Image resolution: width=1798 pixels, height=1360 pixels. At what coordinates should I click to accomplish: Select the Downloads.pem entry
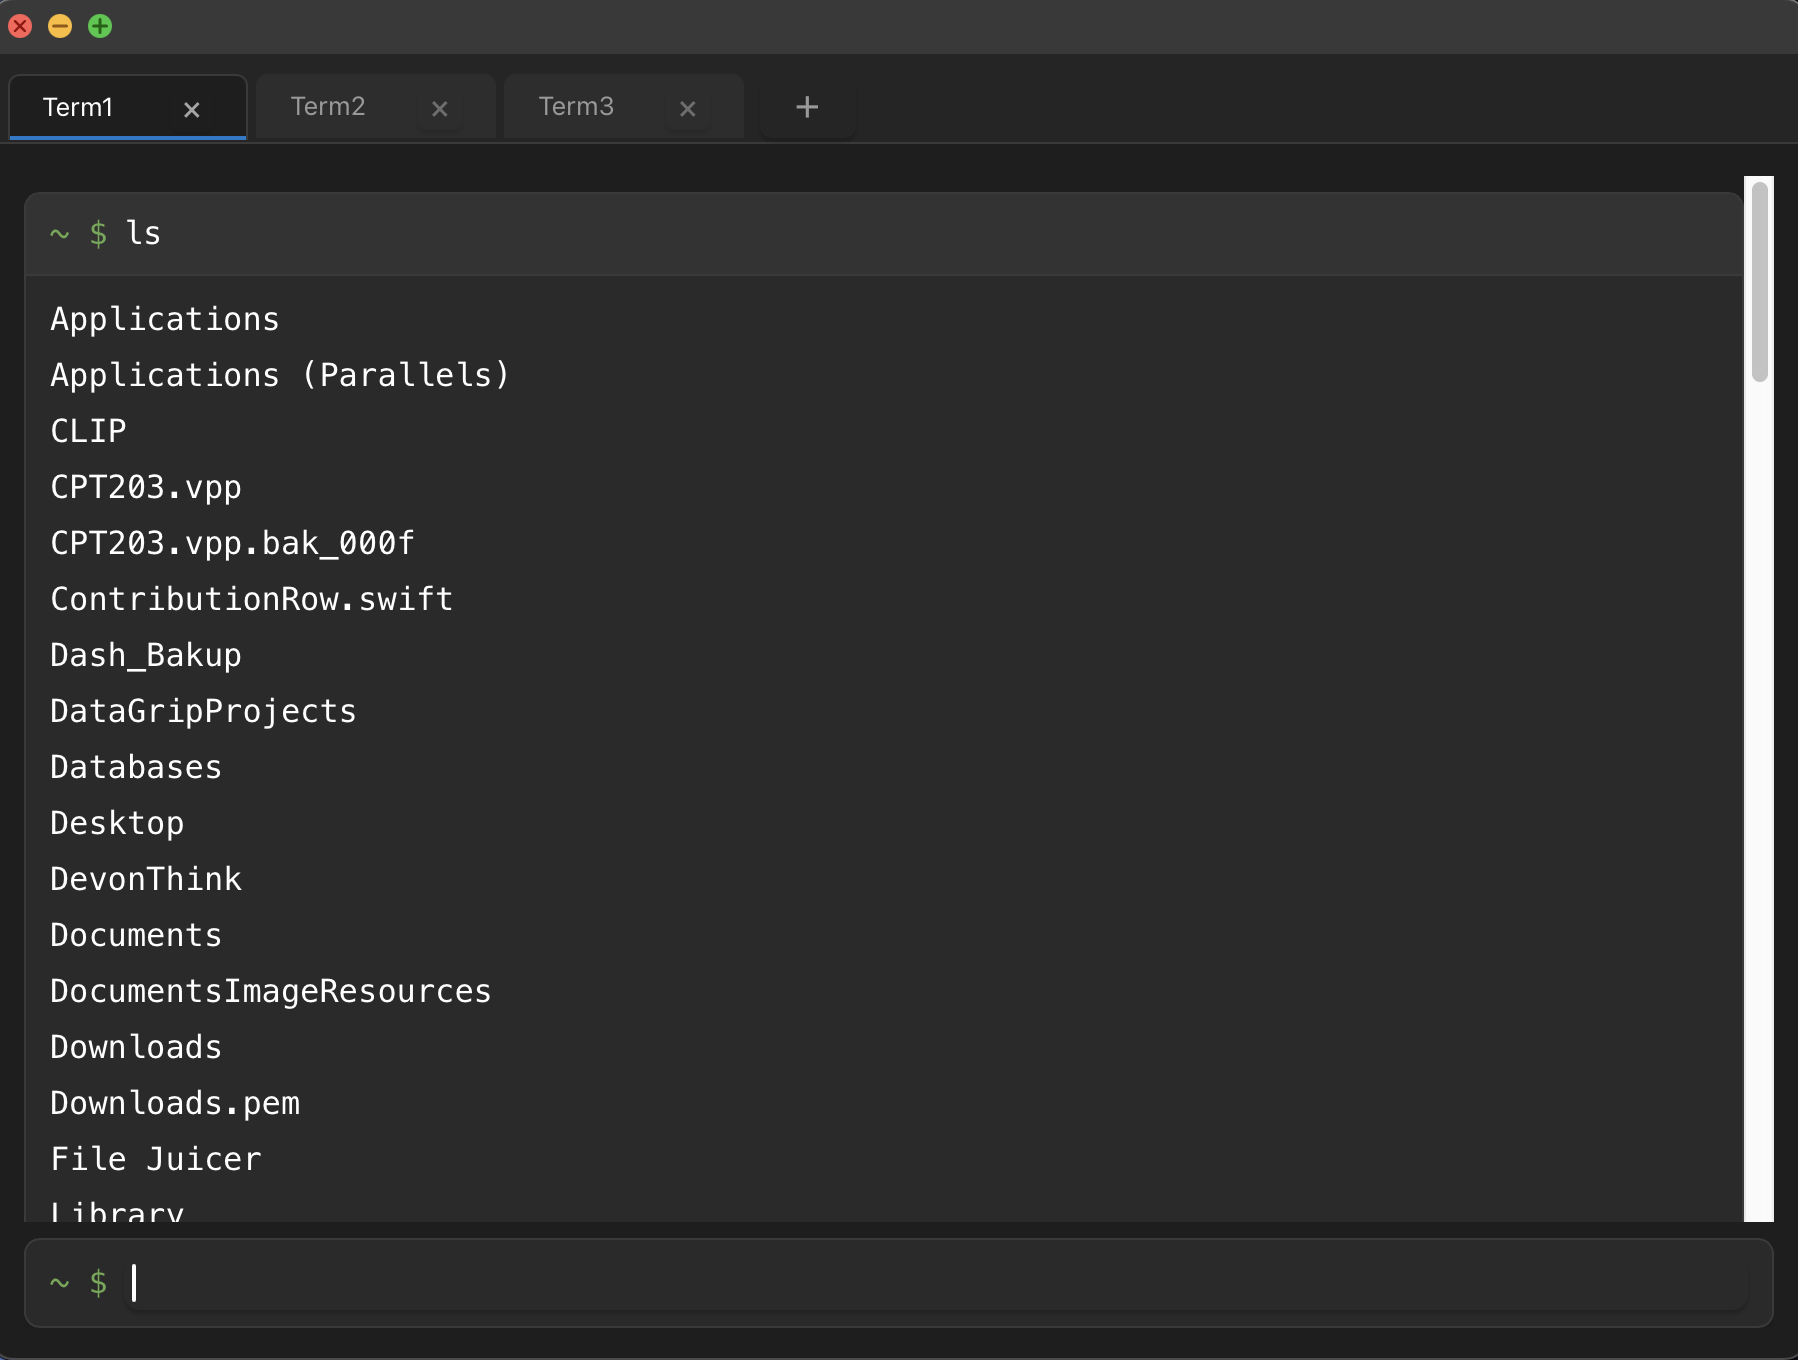click(175, 1103)
